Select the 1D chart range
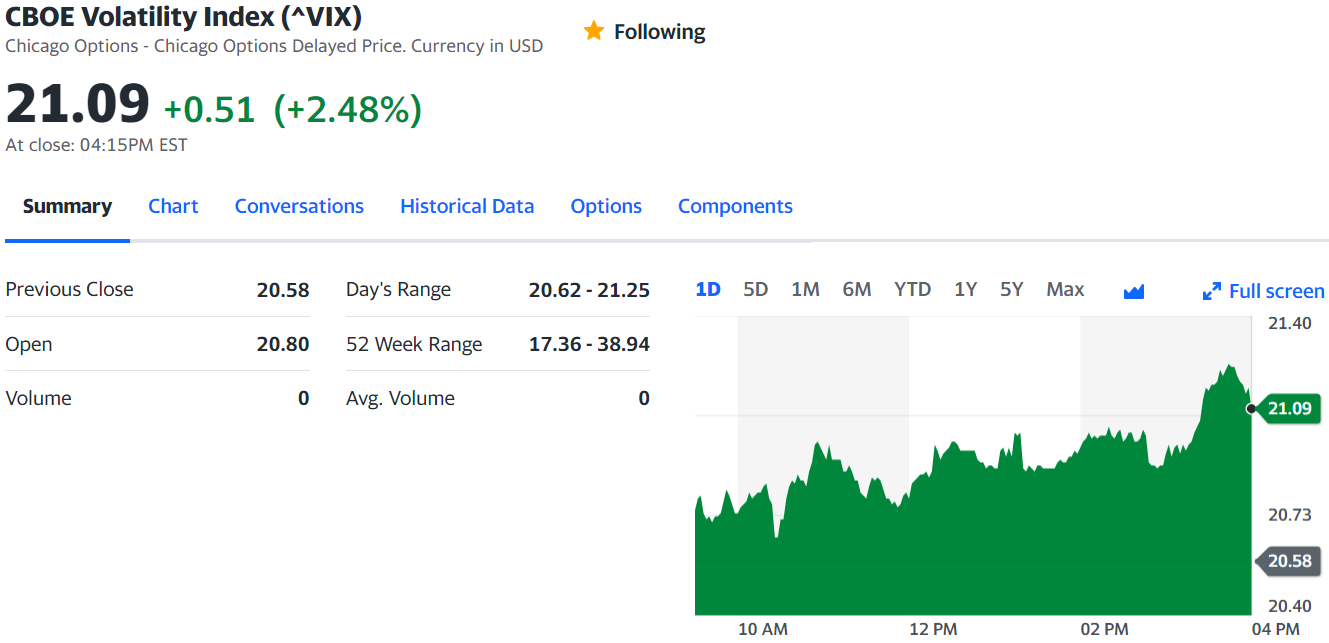 pos(708,289)
